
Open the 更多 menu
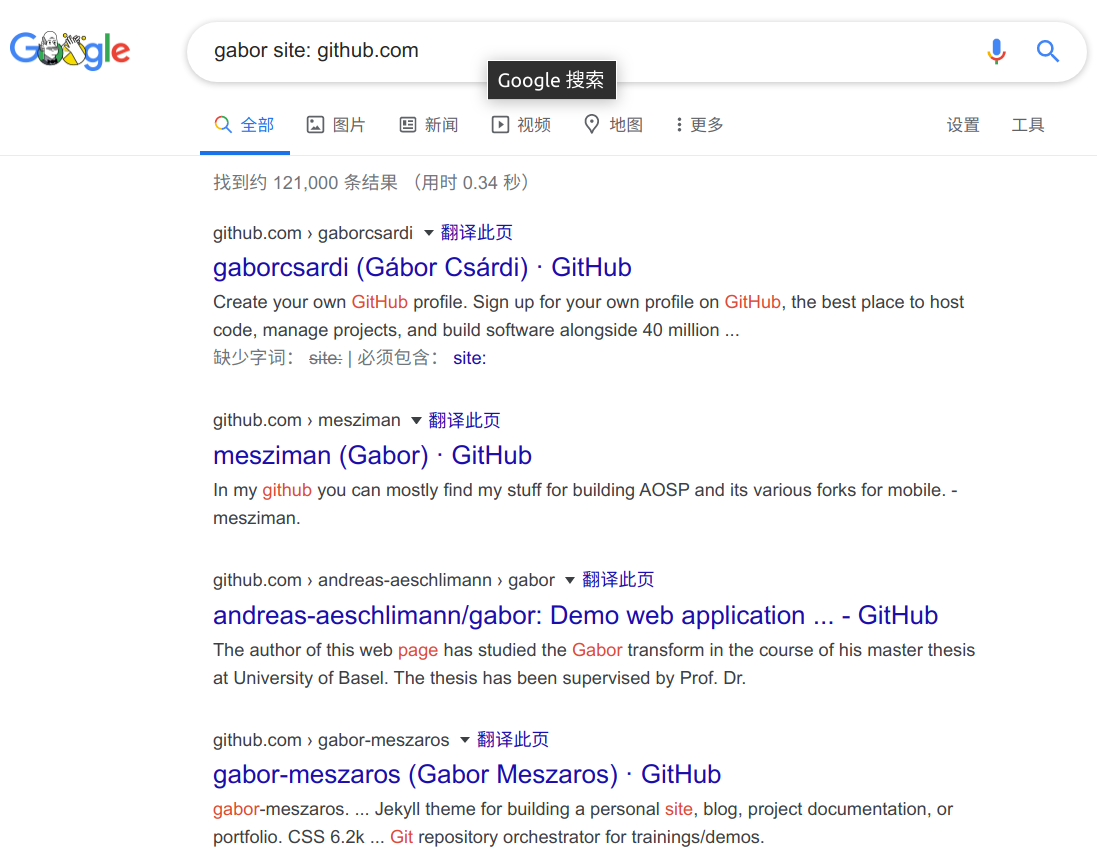699,125
